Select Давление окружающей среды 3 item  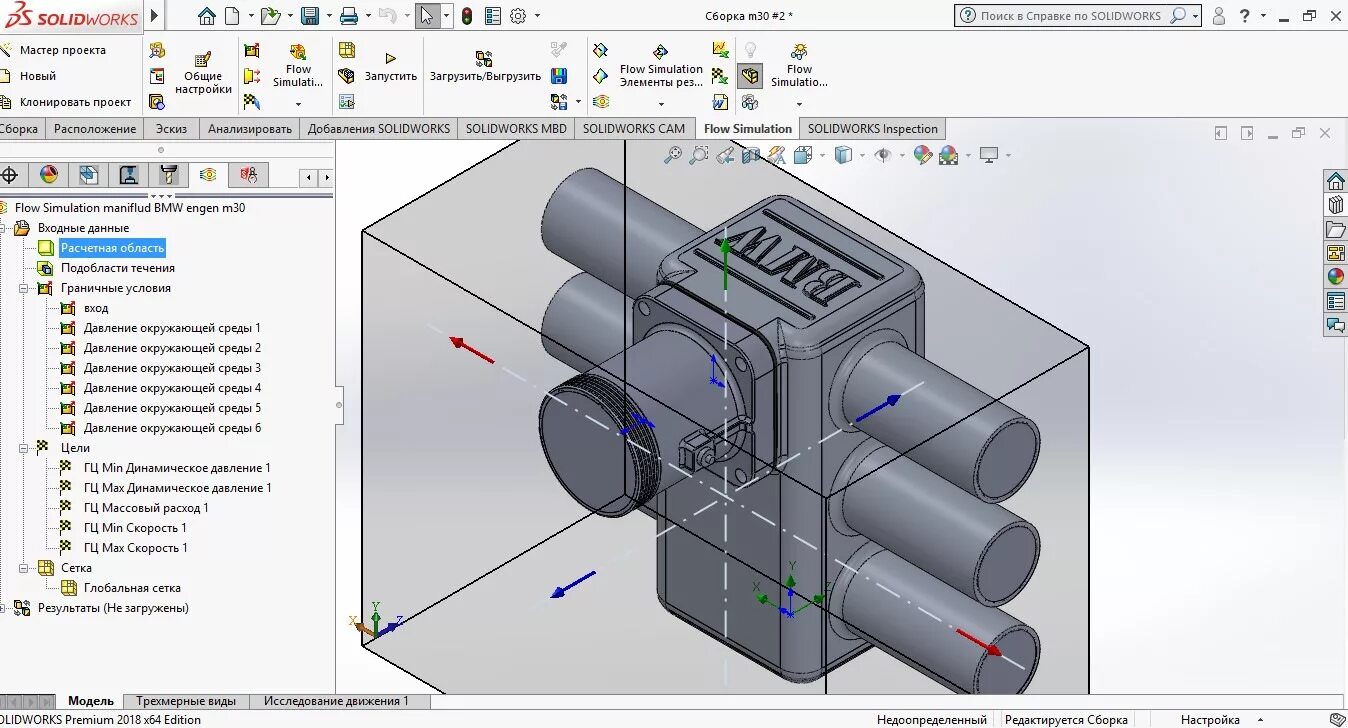pyautogui.click(x=172, y=368)
